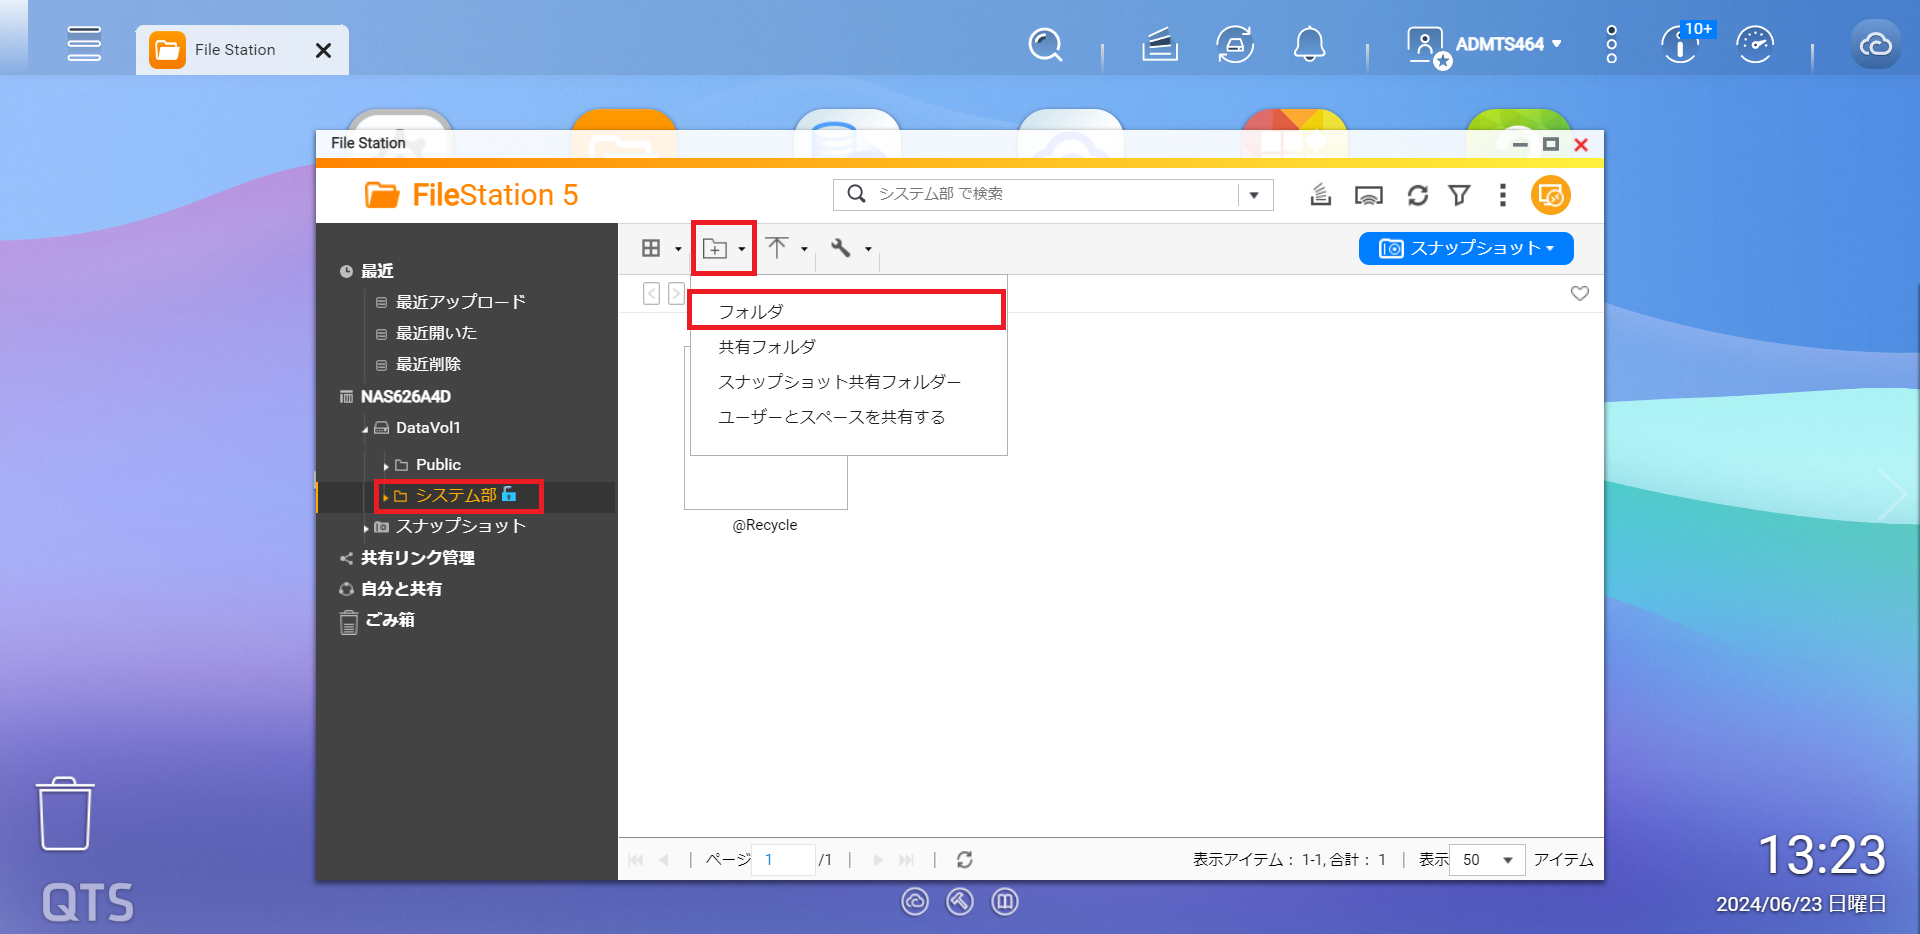Open external devices icon in top bar
The height and width of the screenshot is (934, 1920).
(1235, 45)
